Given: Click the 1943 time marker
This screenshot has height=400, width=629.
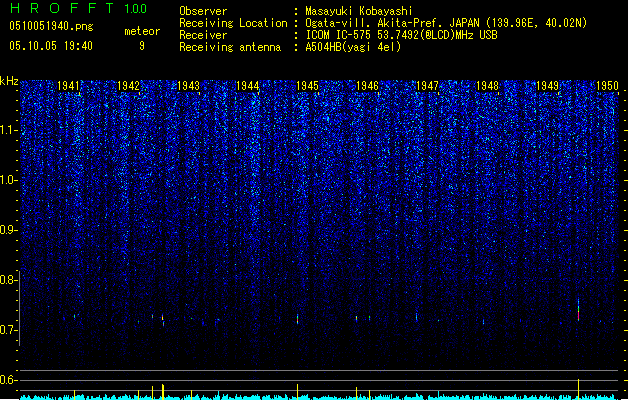Looking at the screenshot, I should click(188, 86).
